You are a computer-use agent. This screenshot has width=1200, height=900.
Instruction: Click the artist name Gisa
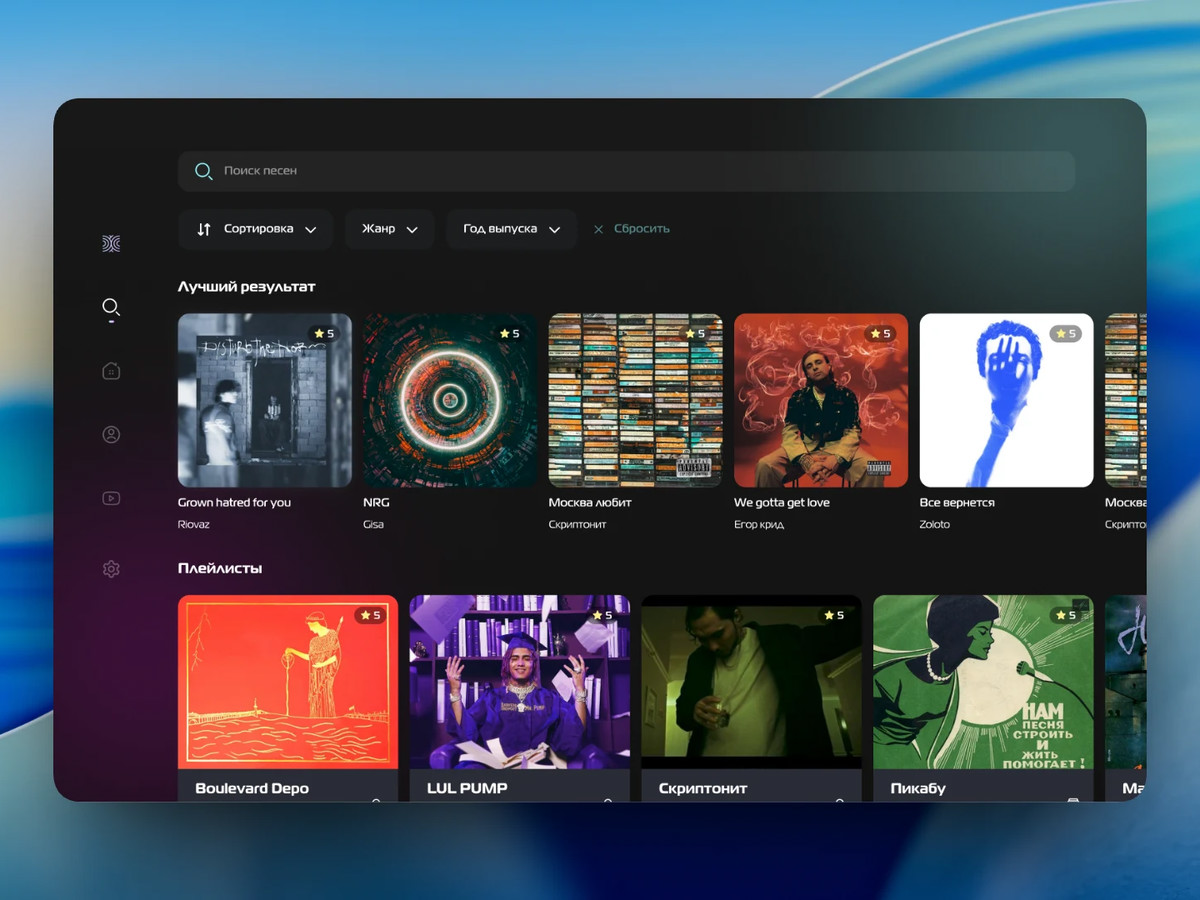[373, 525]
